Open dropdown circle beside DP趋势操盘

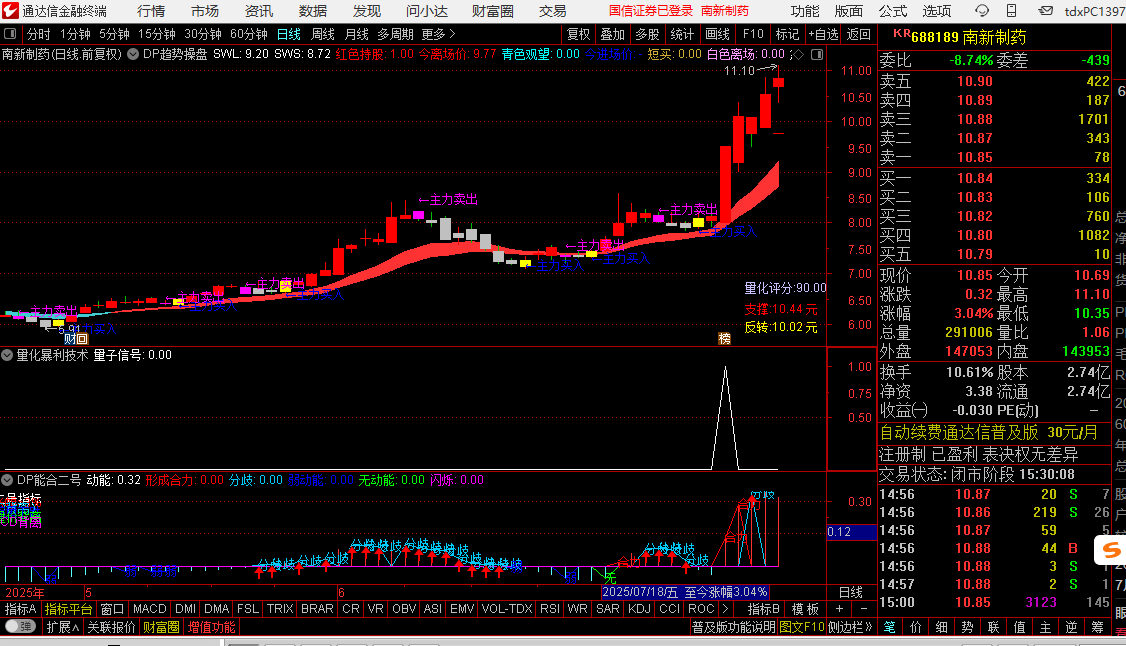(x=133, y=54)
